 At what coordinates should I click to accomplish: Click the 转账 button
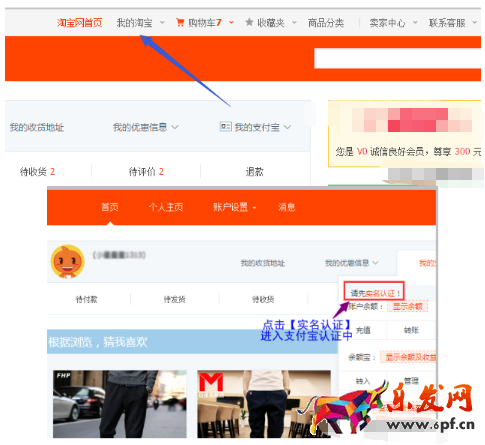click(411, 330)
